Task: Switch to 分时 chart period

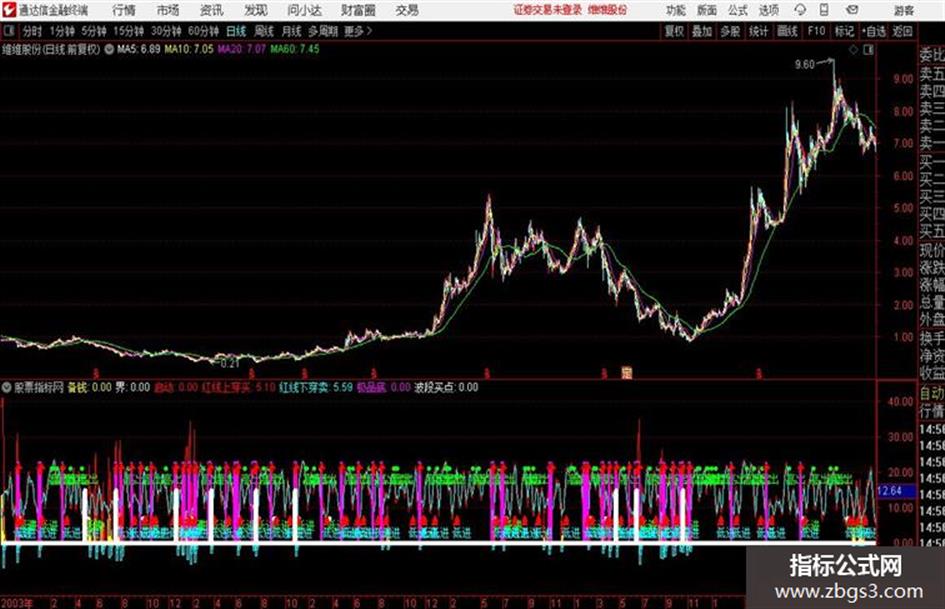Action: [33, 31]
